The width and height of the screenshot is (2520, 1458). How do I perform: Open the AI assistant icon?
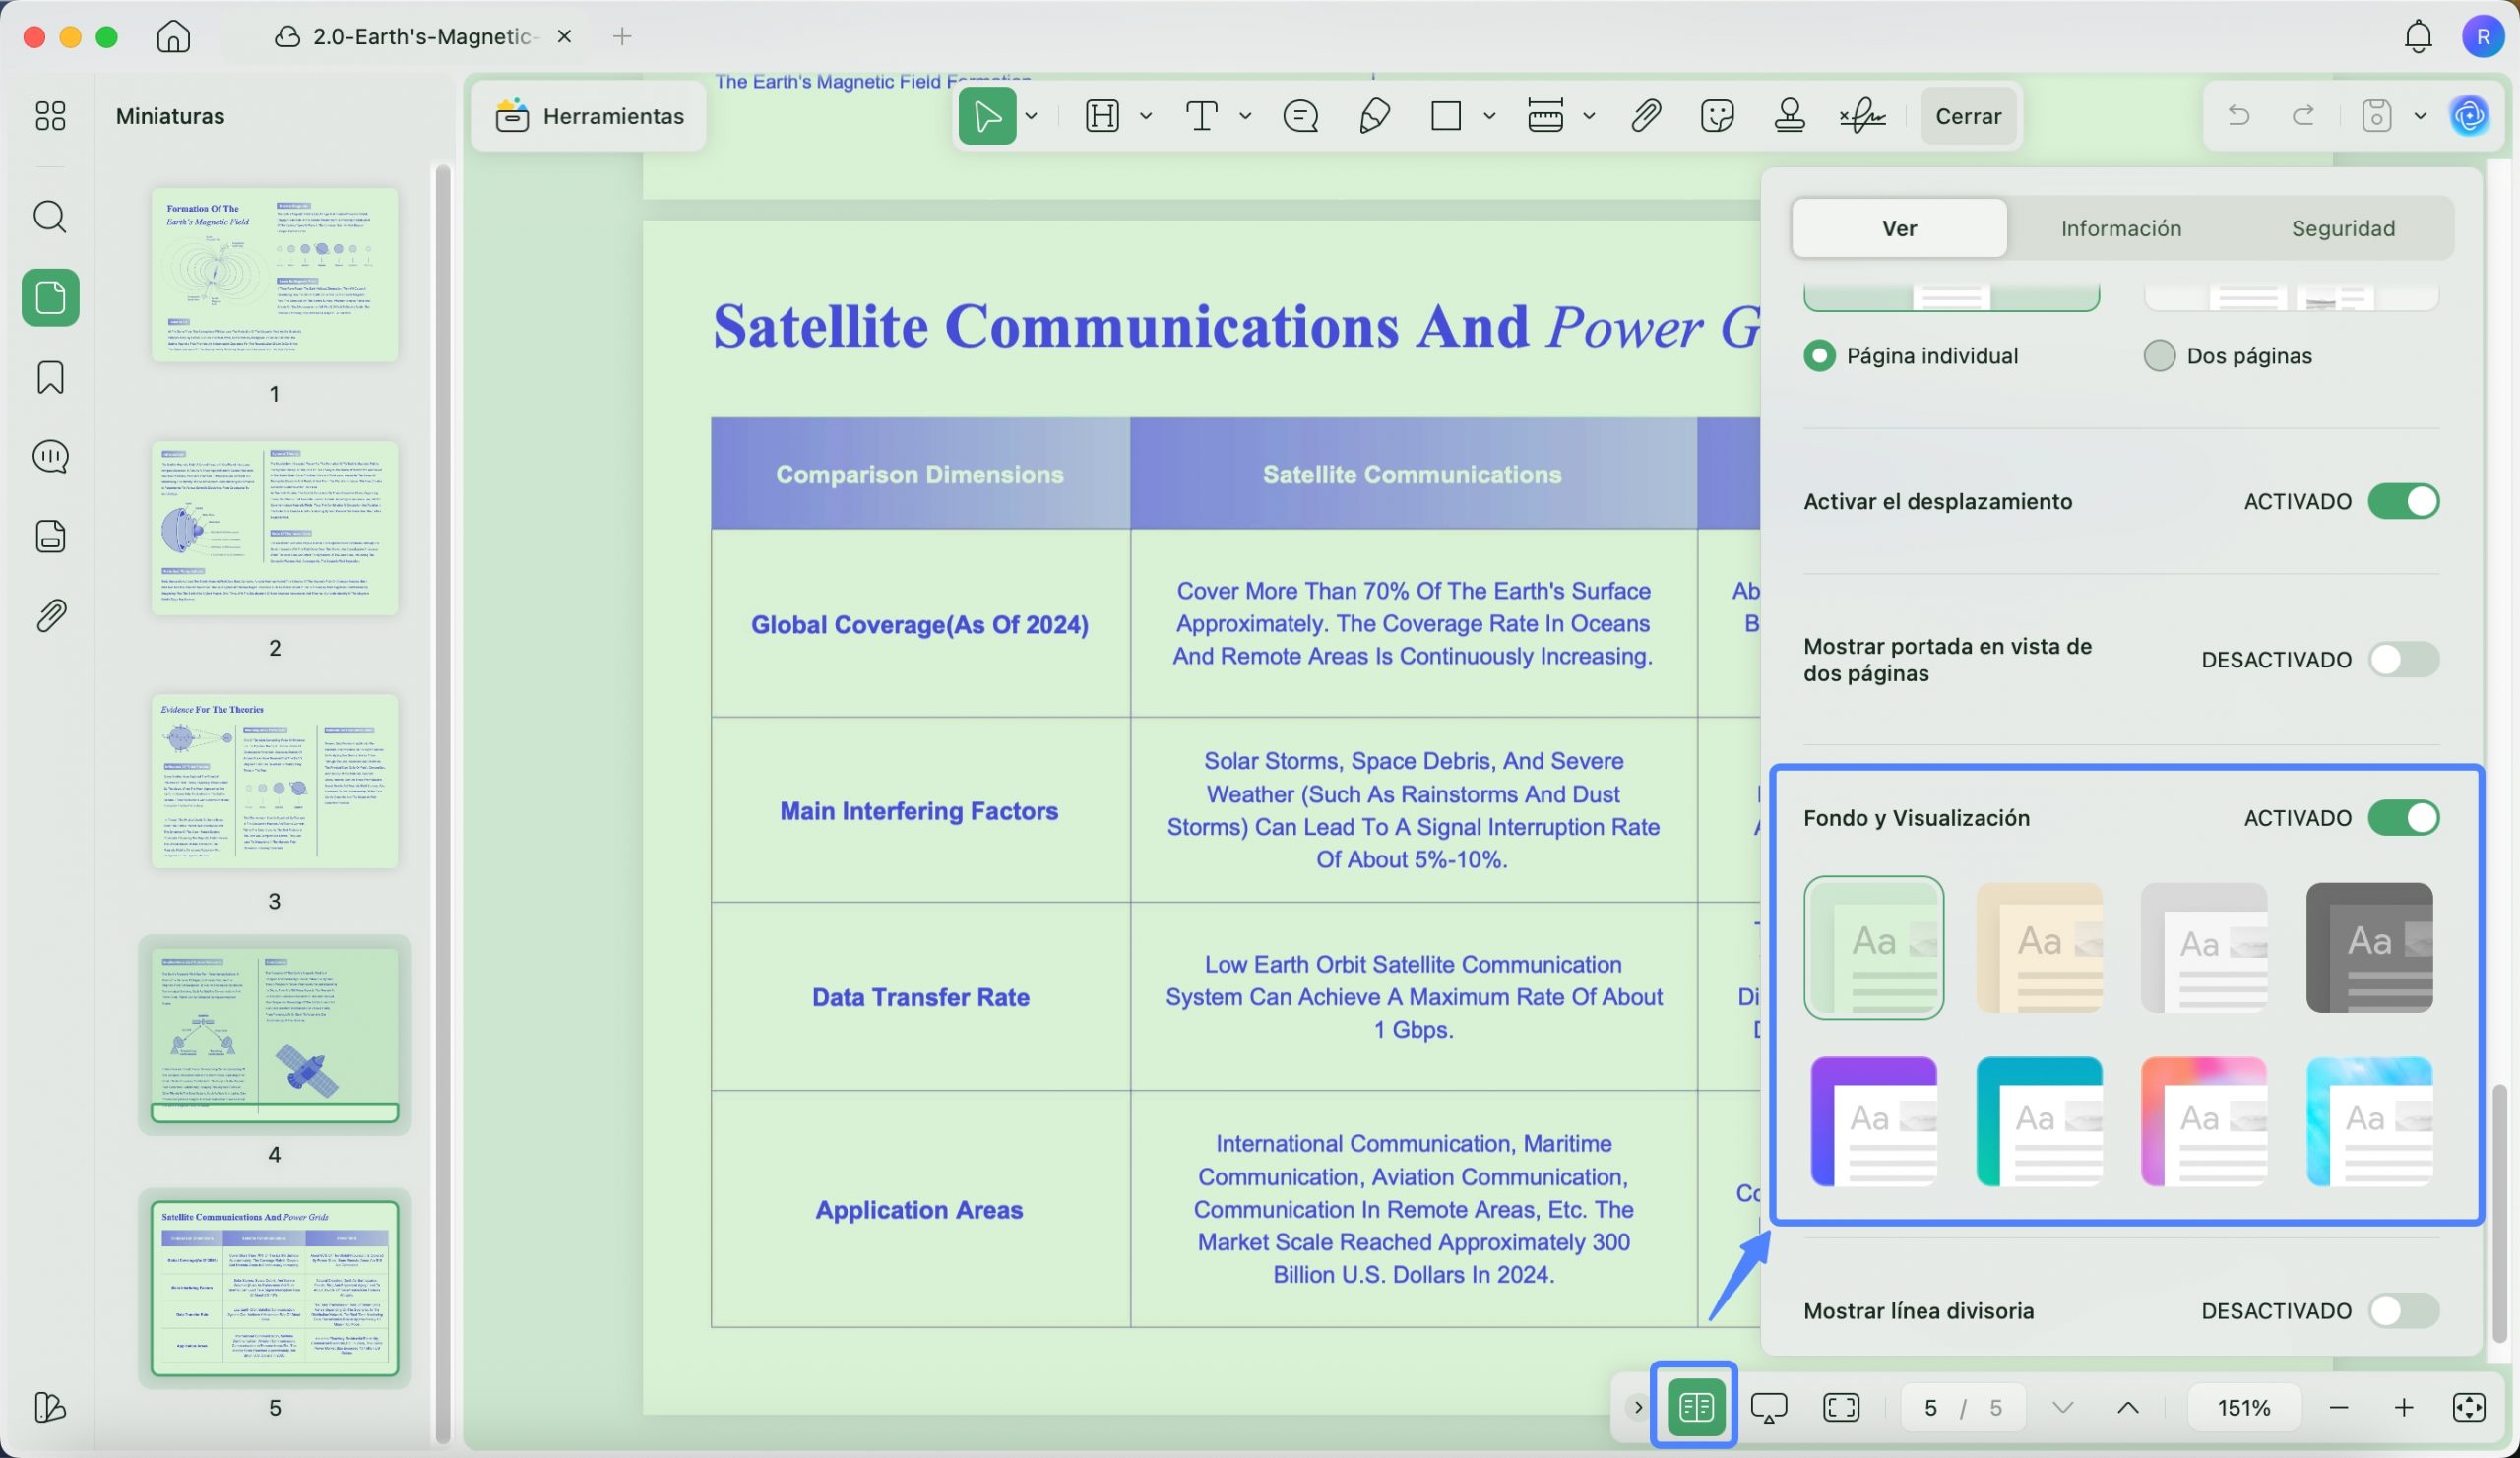pyautogui.click(x=2469, y=116)
